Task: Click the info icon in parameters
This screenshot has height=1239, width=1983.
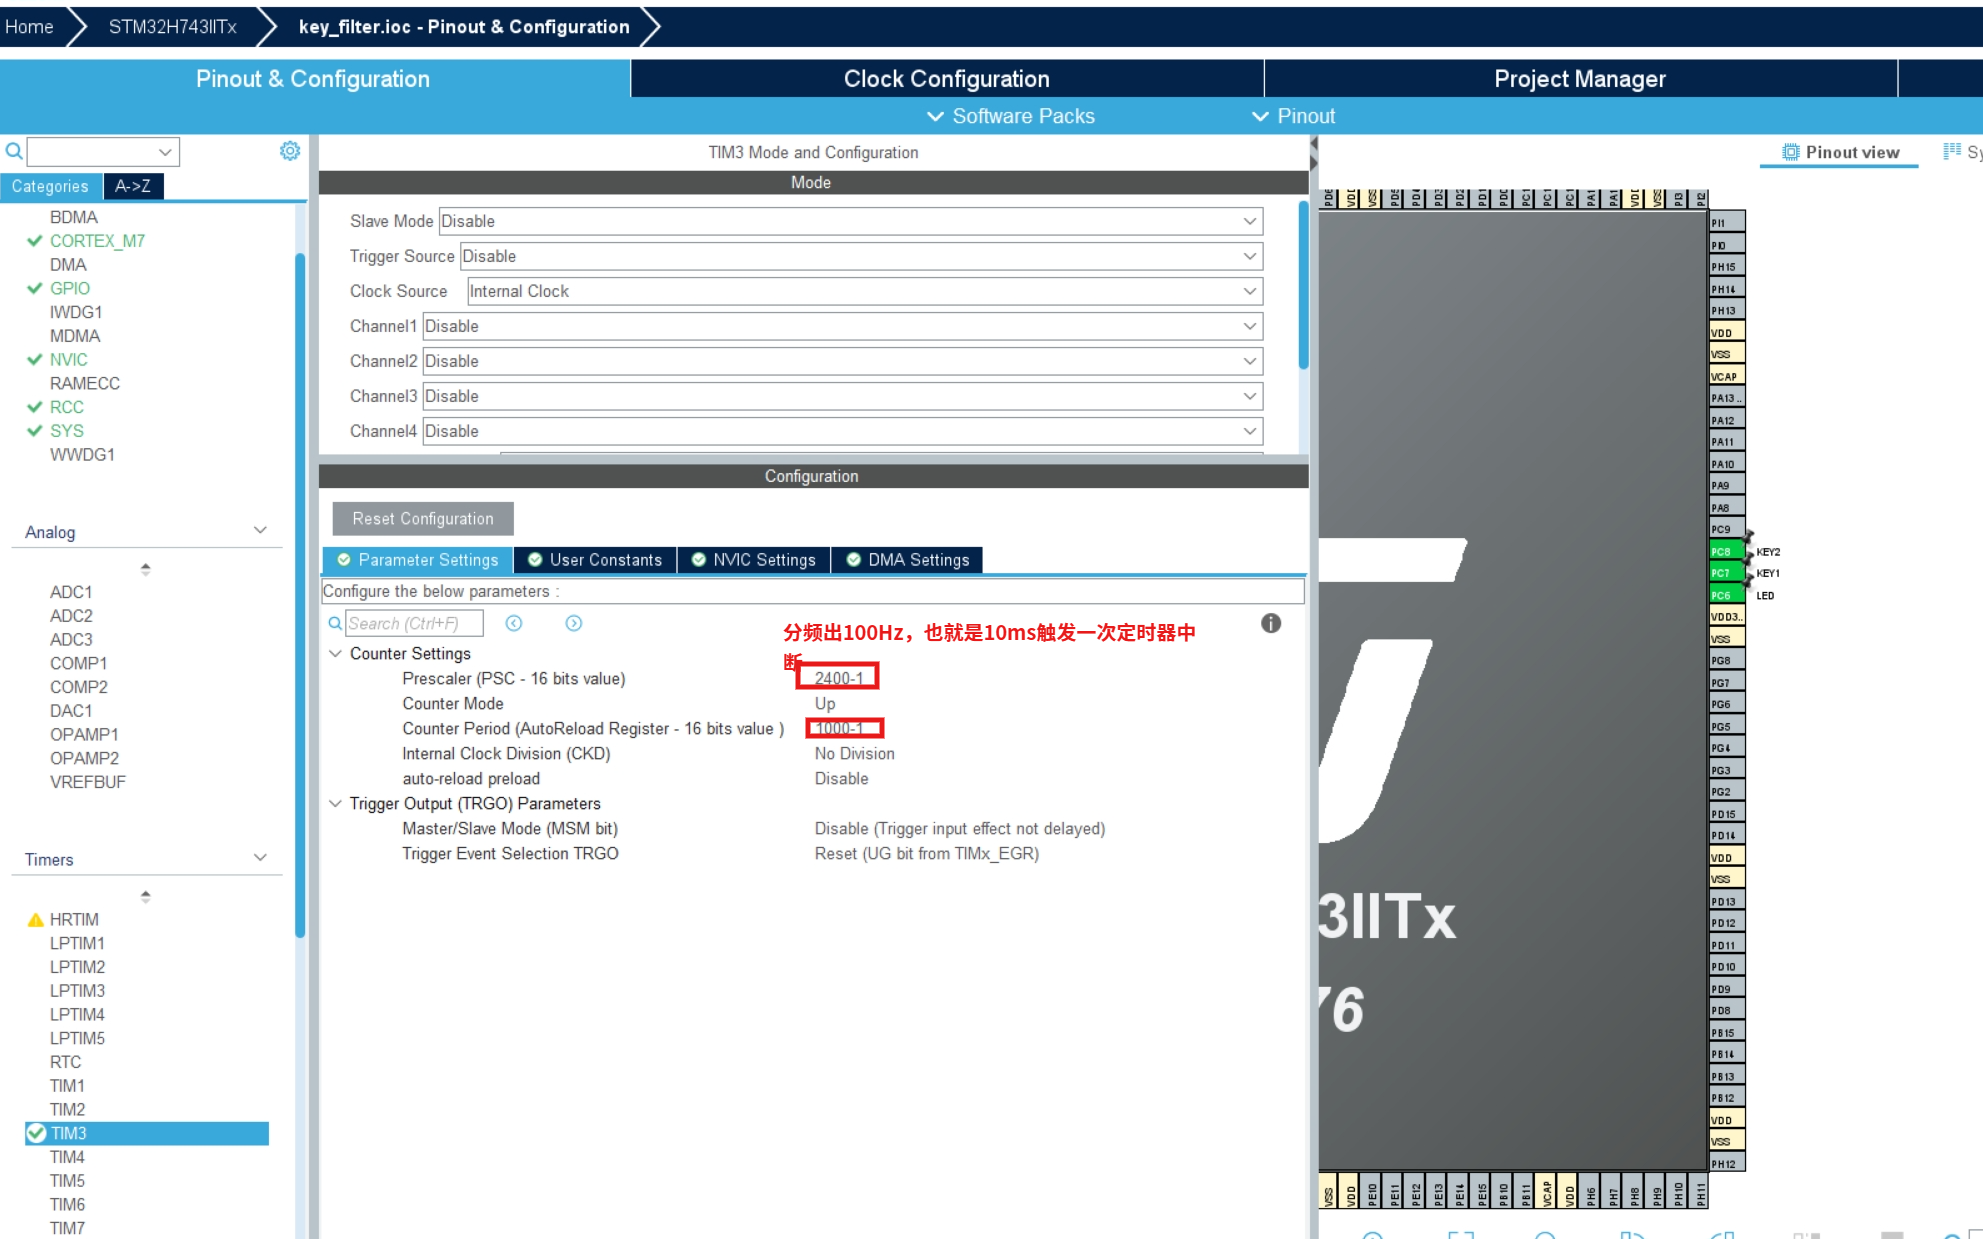Action: click(x=1270, y=623)
